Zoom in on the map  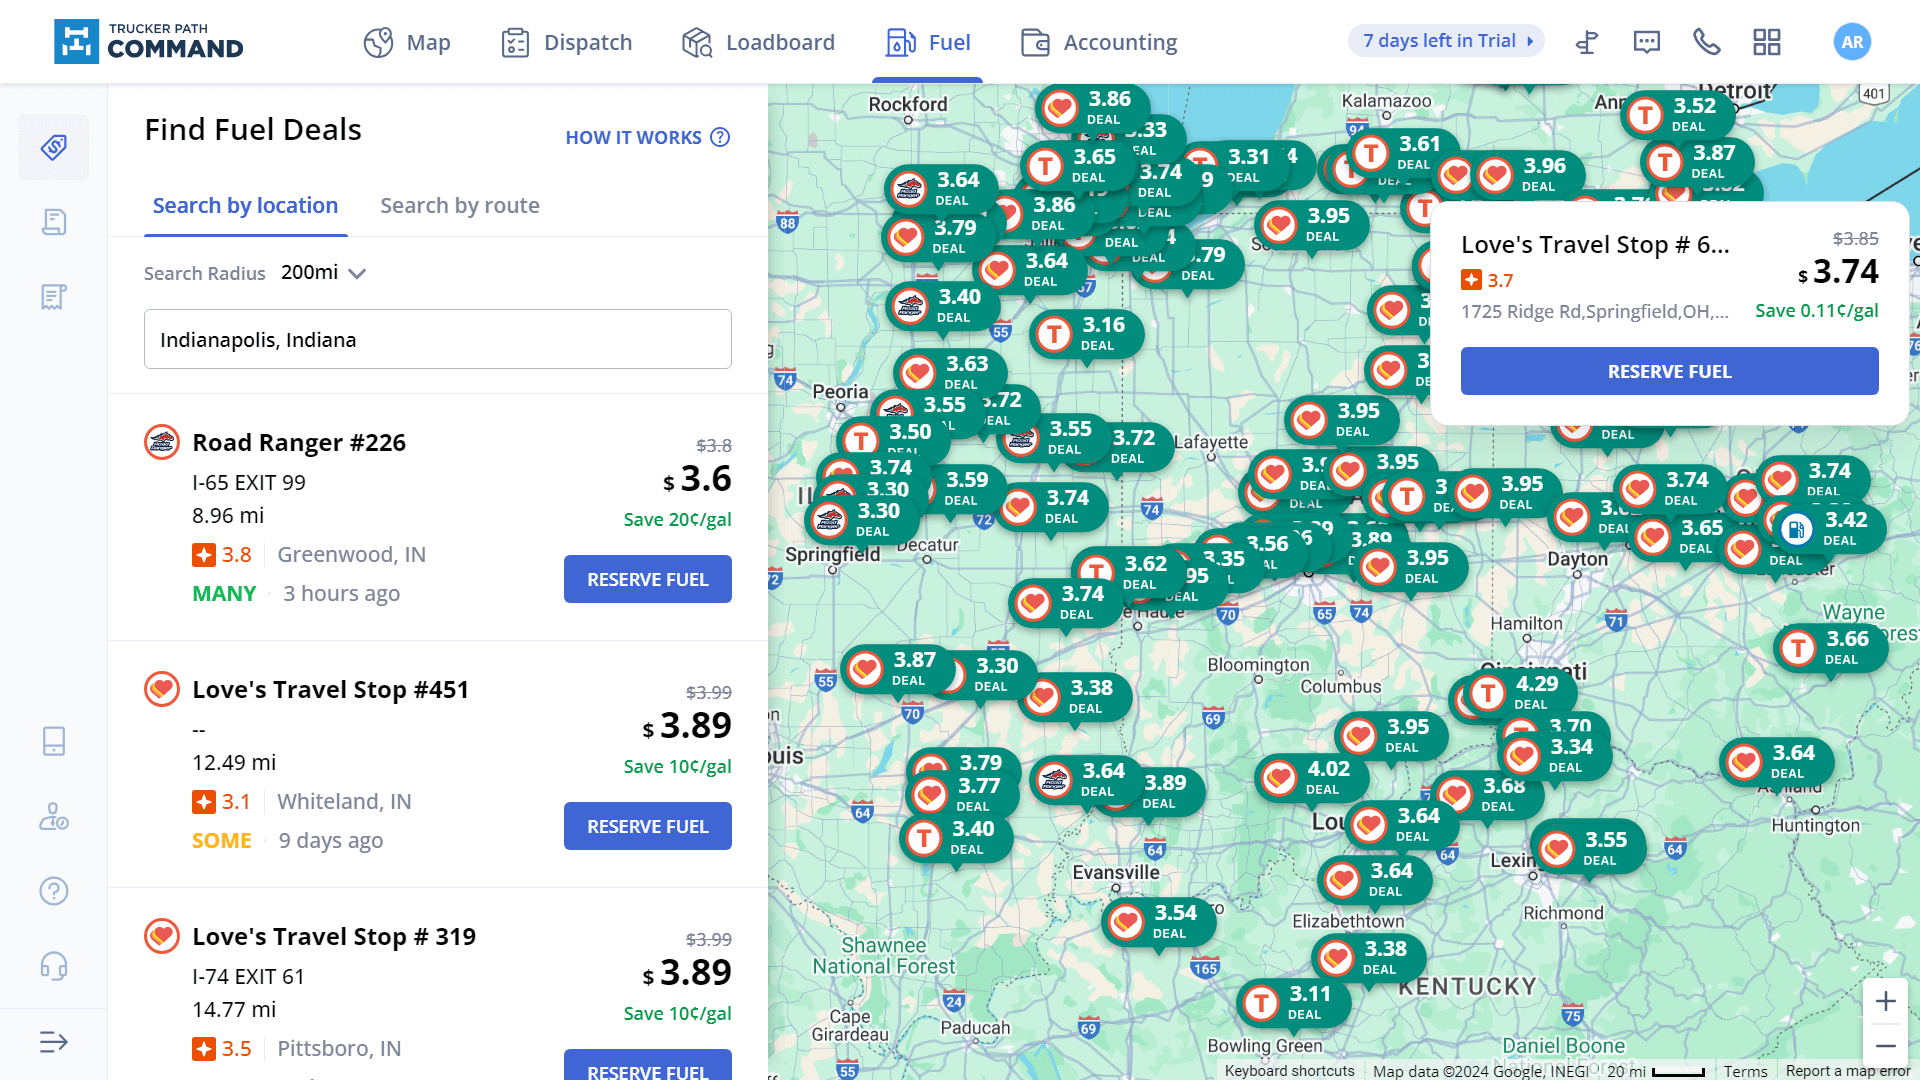(1886, 1001)
